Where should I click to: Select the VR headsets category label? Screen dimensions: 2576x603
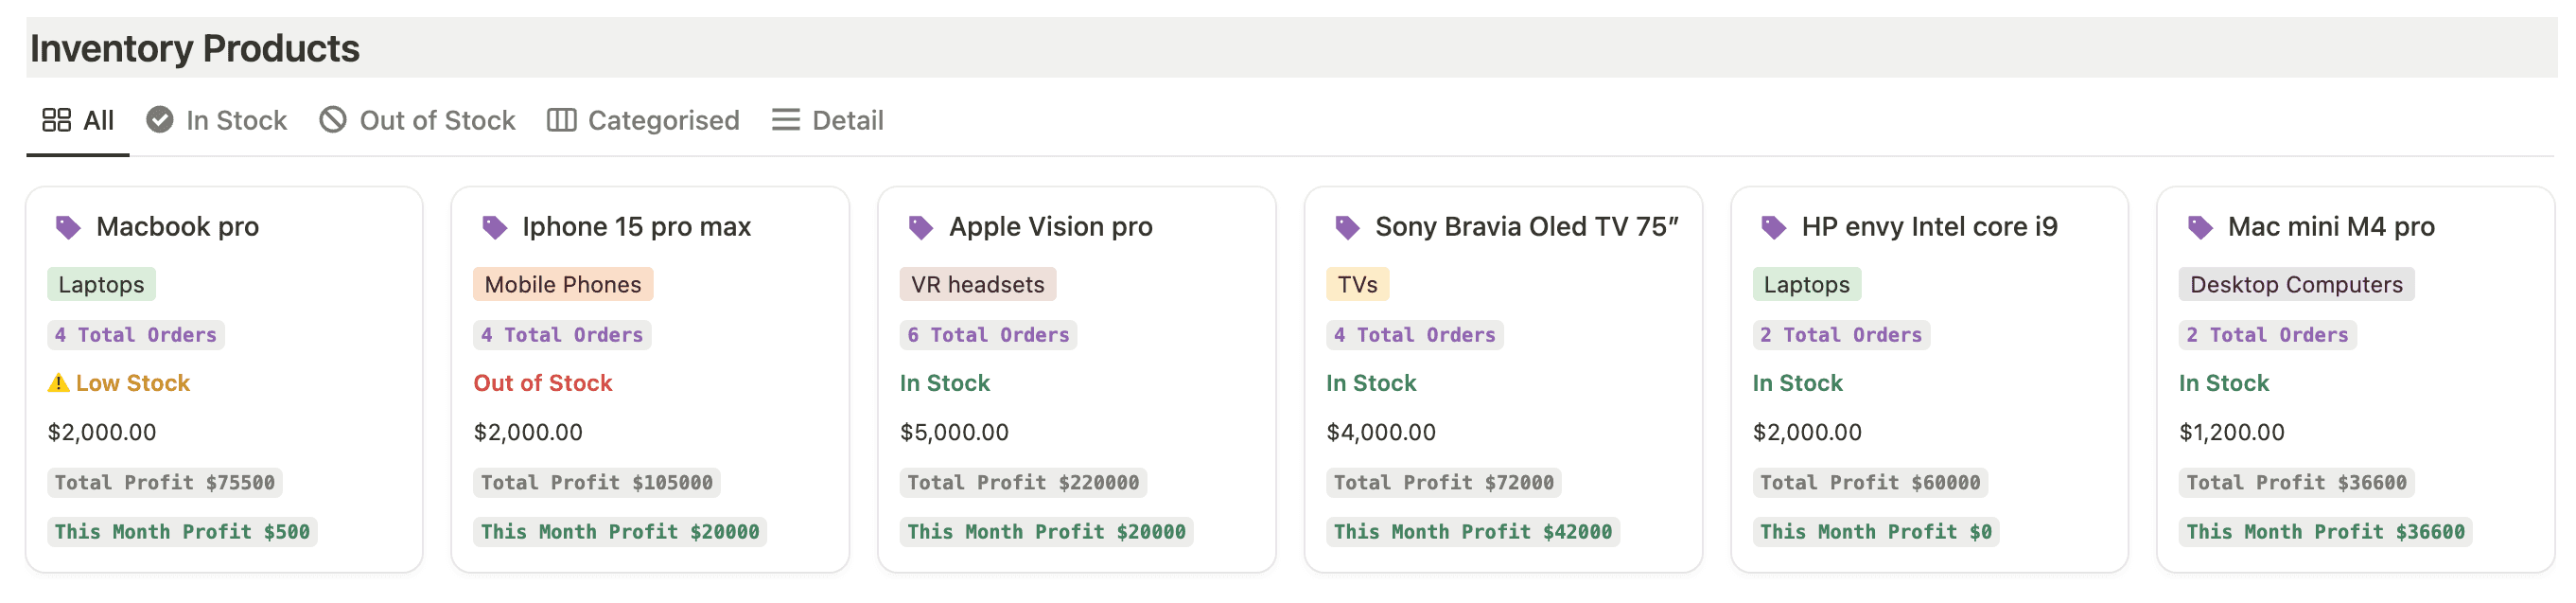pyautogui.click(x=977, y=285)
